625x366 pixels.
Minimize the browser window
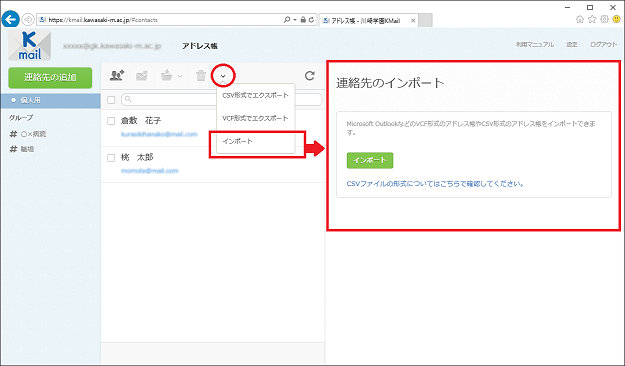coord(568,7)
